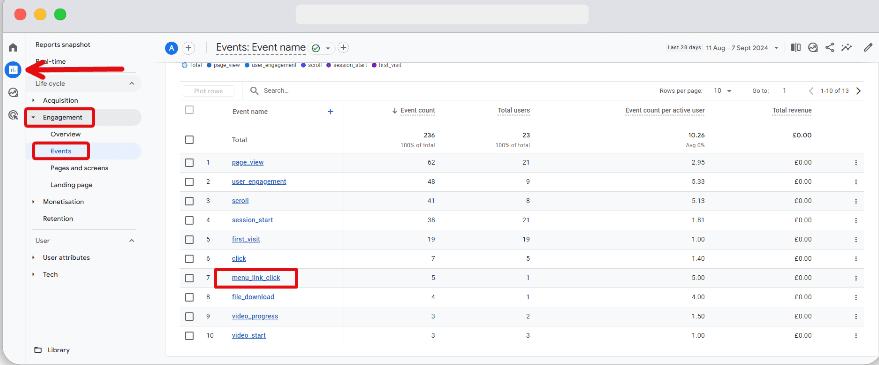Open Engagement Overview report
The width and height of the screenshot is (879, 365).
pyautogui.click(x=66, y=135)
